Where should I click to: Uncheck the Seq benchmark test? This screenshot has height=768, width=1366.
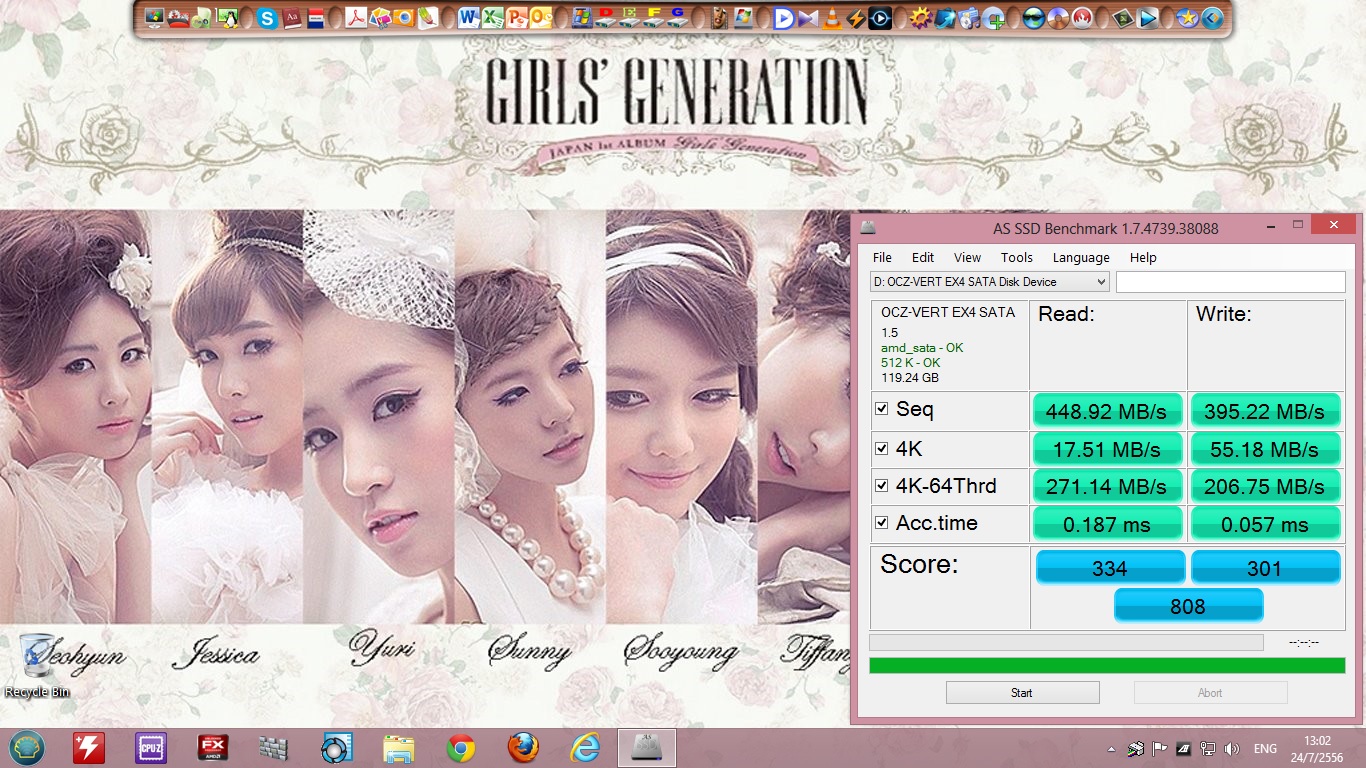coord(882,409)
